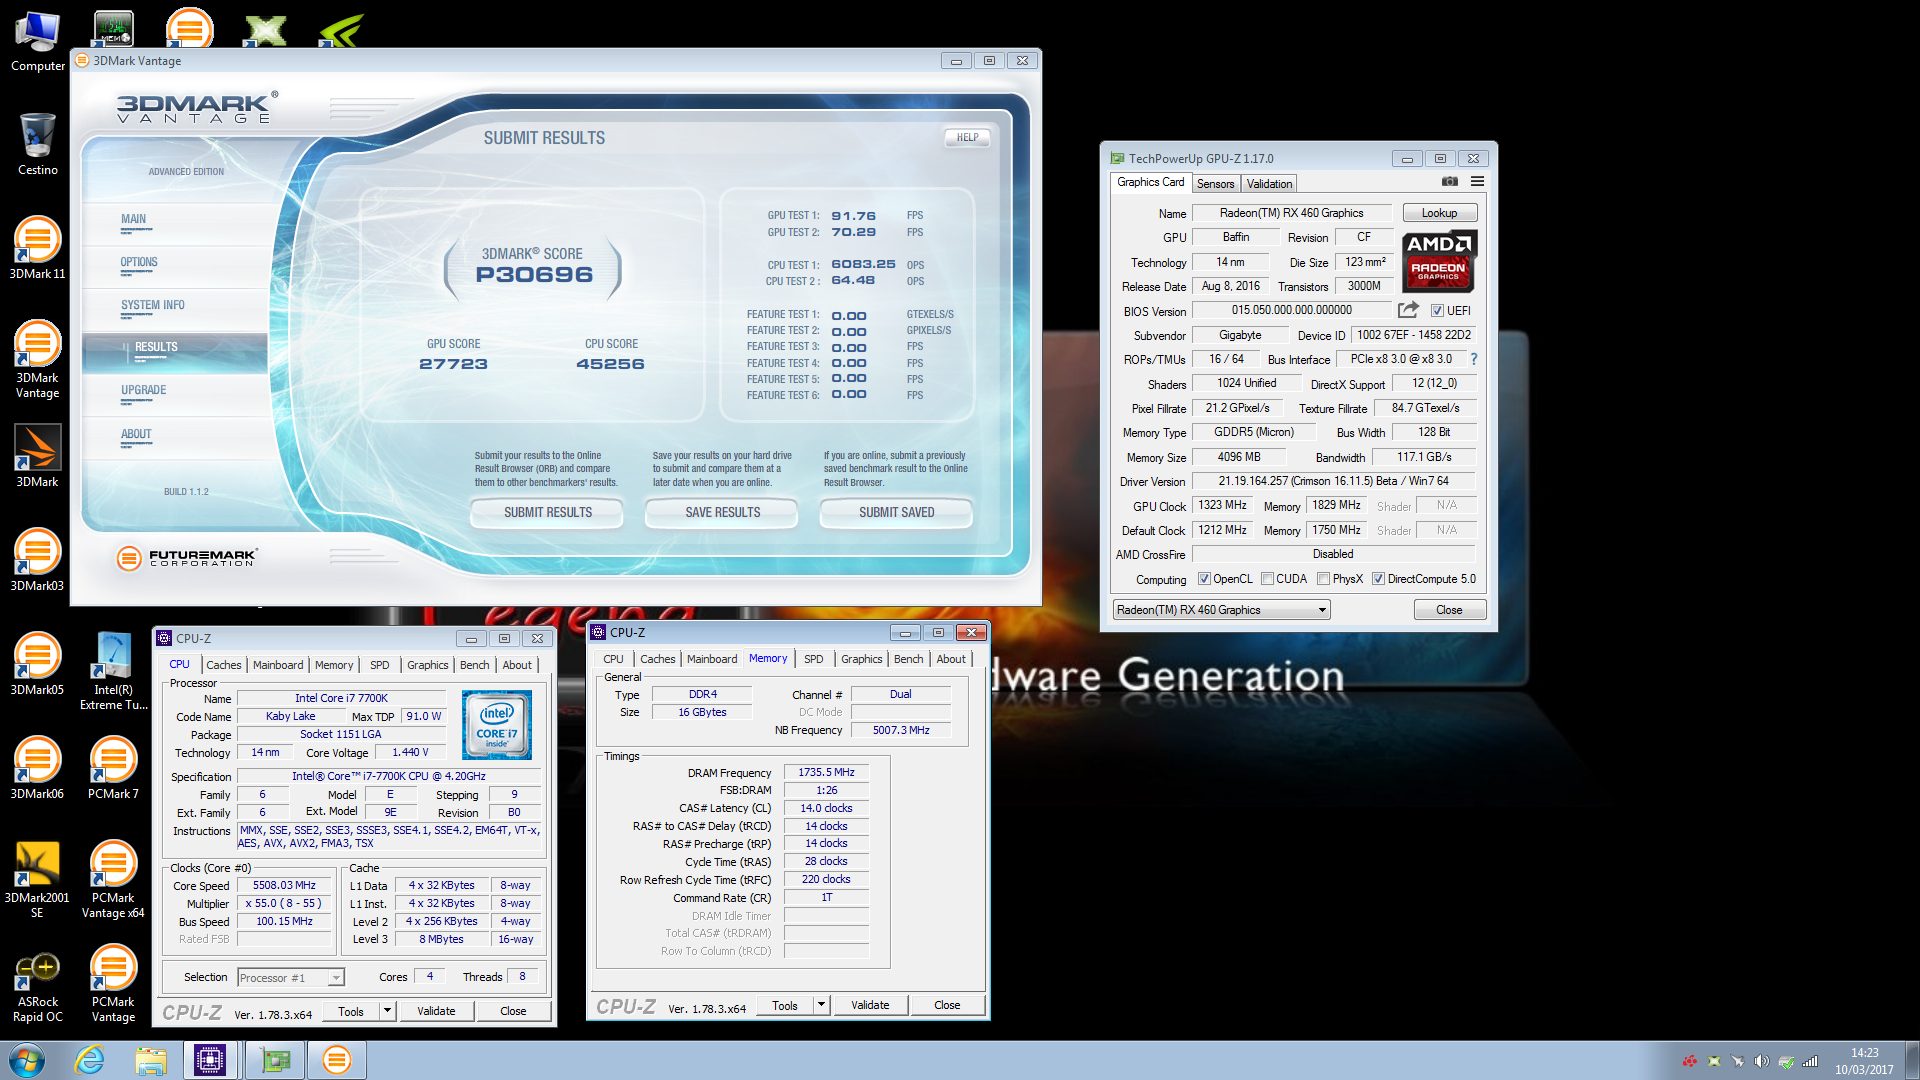The width and height of the screenshot is (1920, 1080).
Task: Launch the 3DMark 11 desktop shortcut
Action: (37, 247)
